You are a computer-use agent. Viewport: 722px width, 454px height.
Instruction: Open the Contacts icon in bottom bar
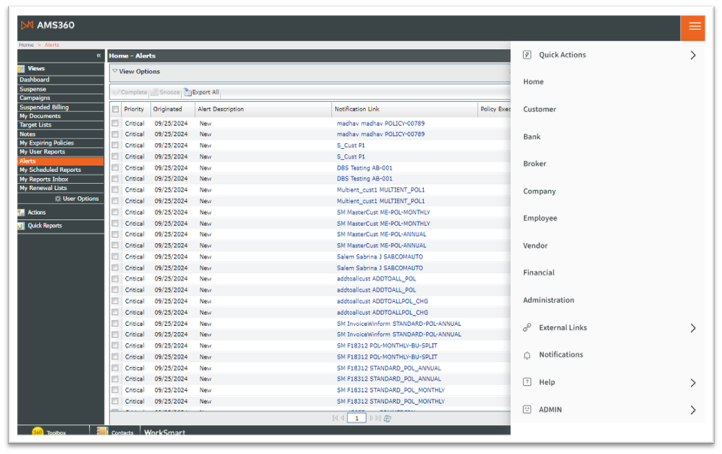pos(102,432)
